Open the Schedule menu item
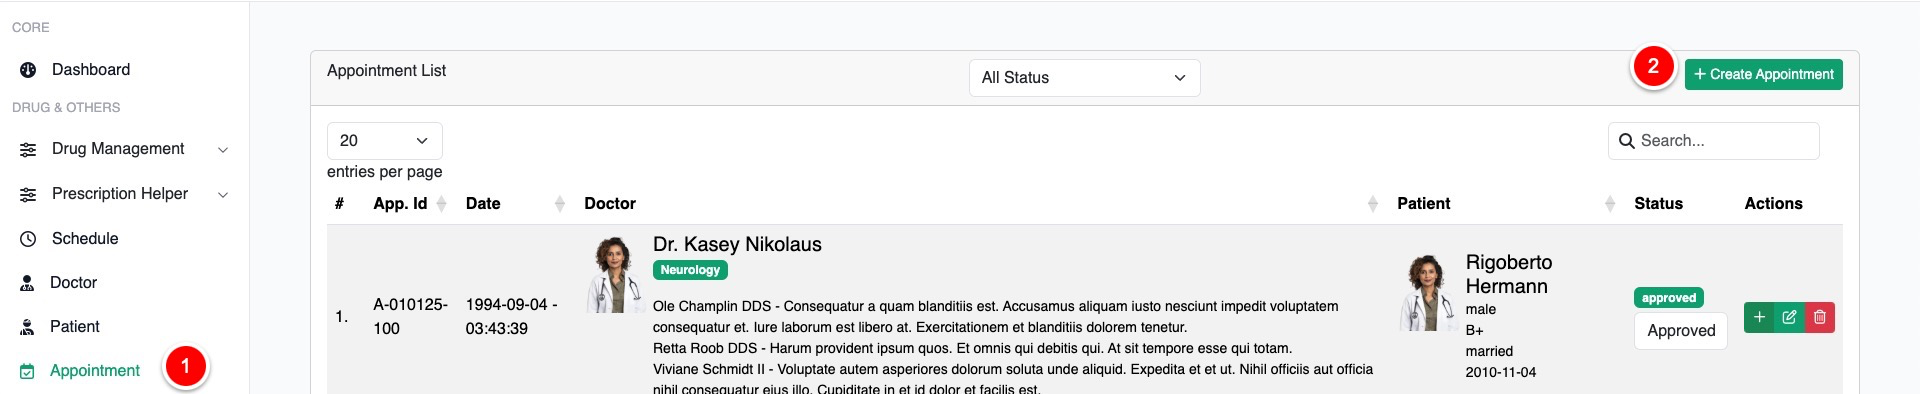The image size is (1920, 394). point(85,239)
